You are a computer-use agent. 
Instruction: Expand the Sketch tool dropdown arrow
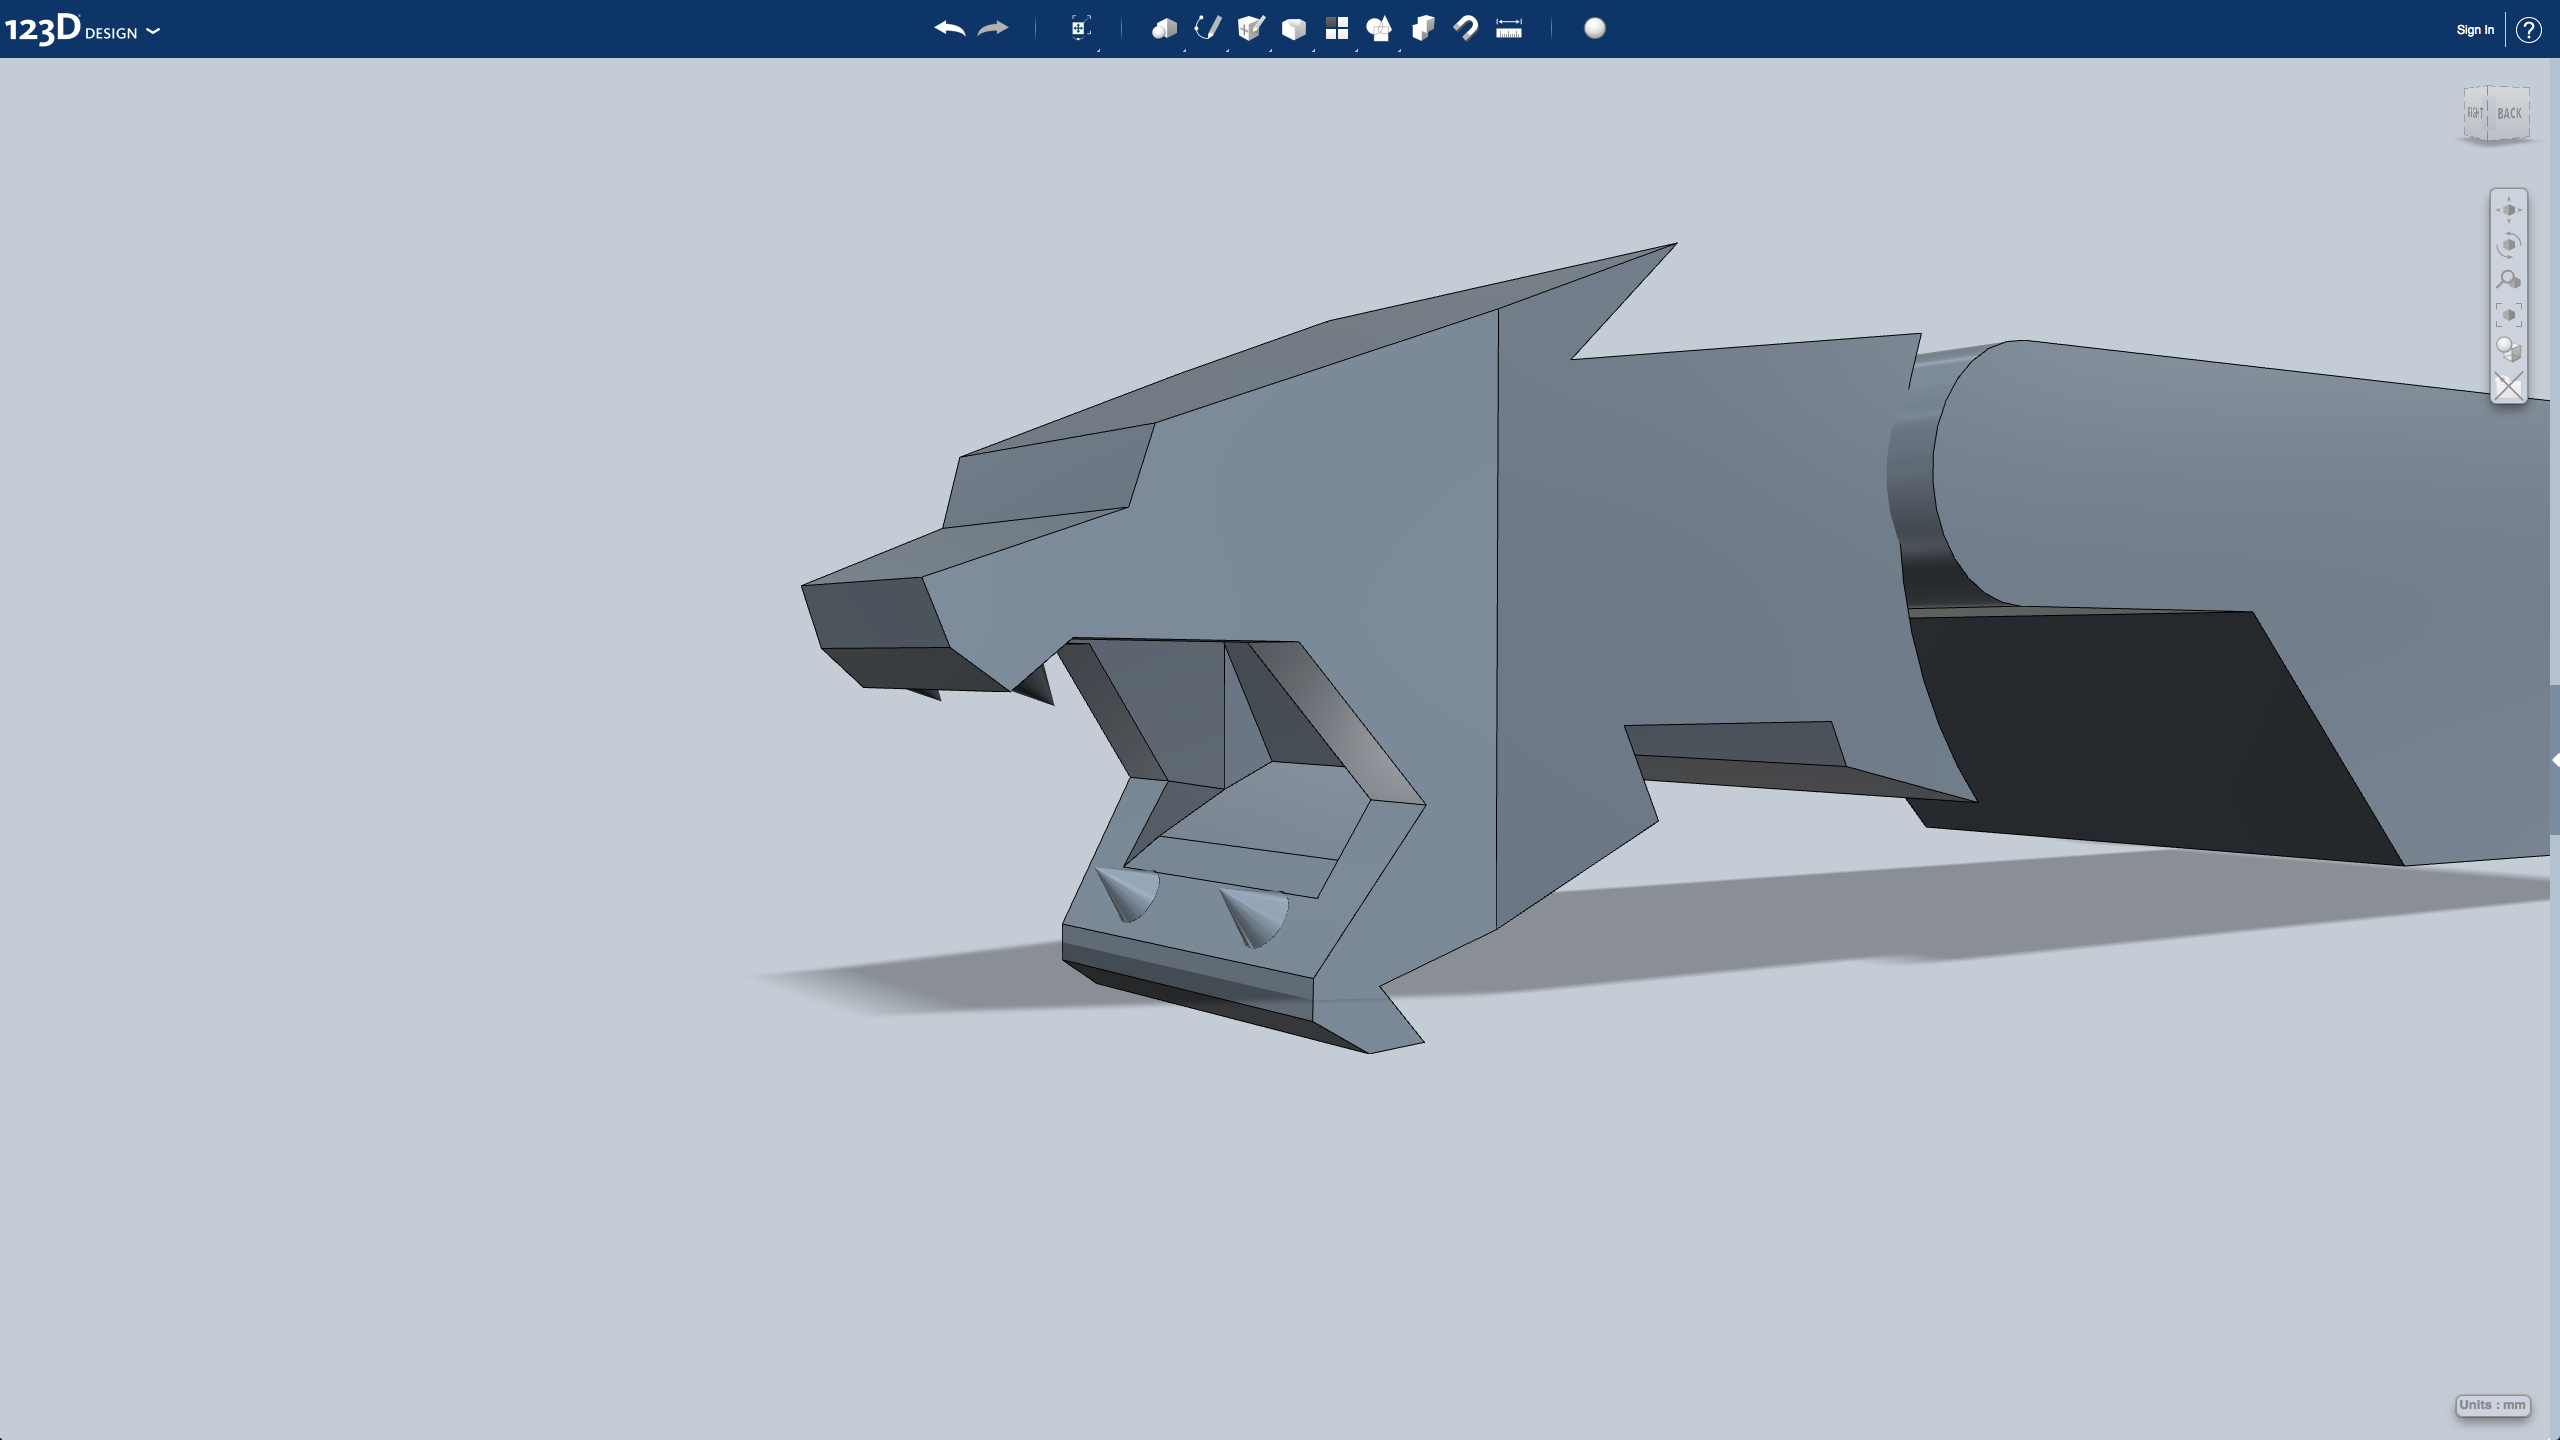(1227, 48)
